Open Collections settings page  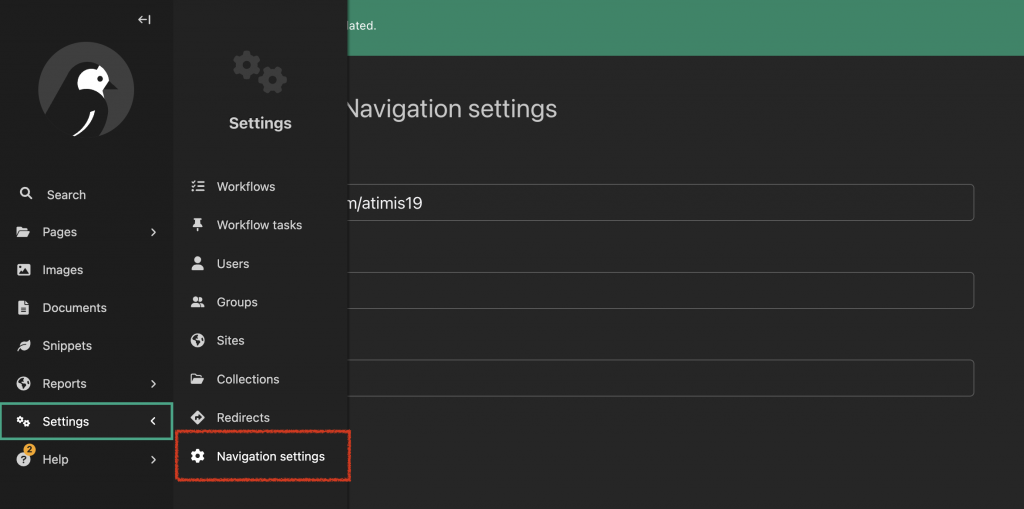[248, 379]
